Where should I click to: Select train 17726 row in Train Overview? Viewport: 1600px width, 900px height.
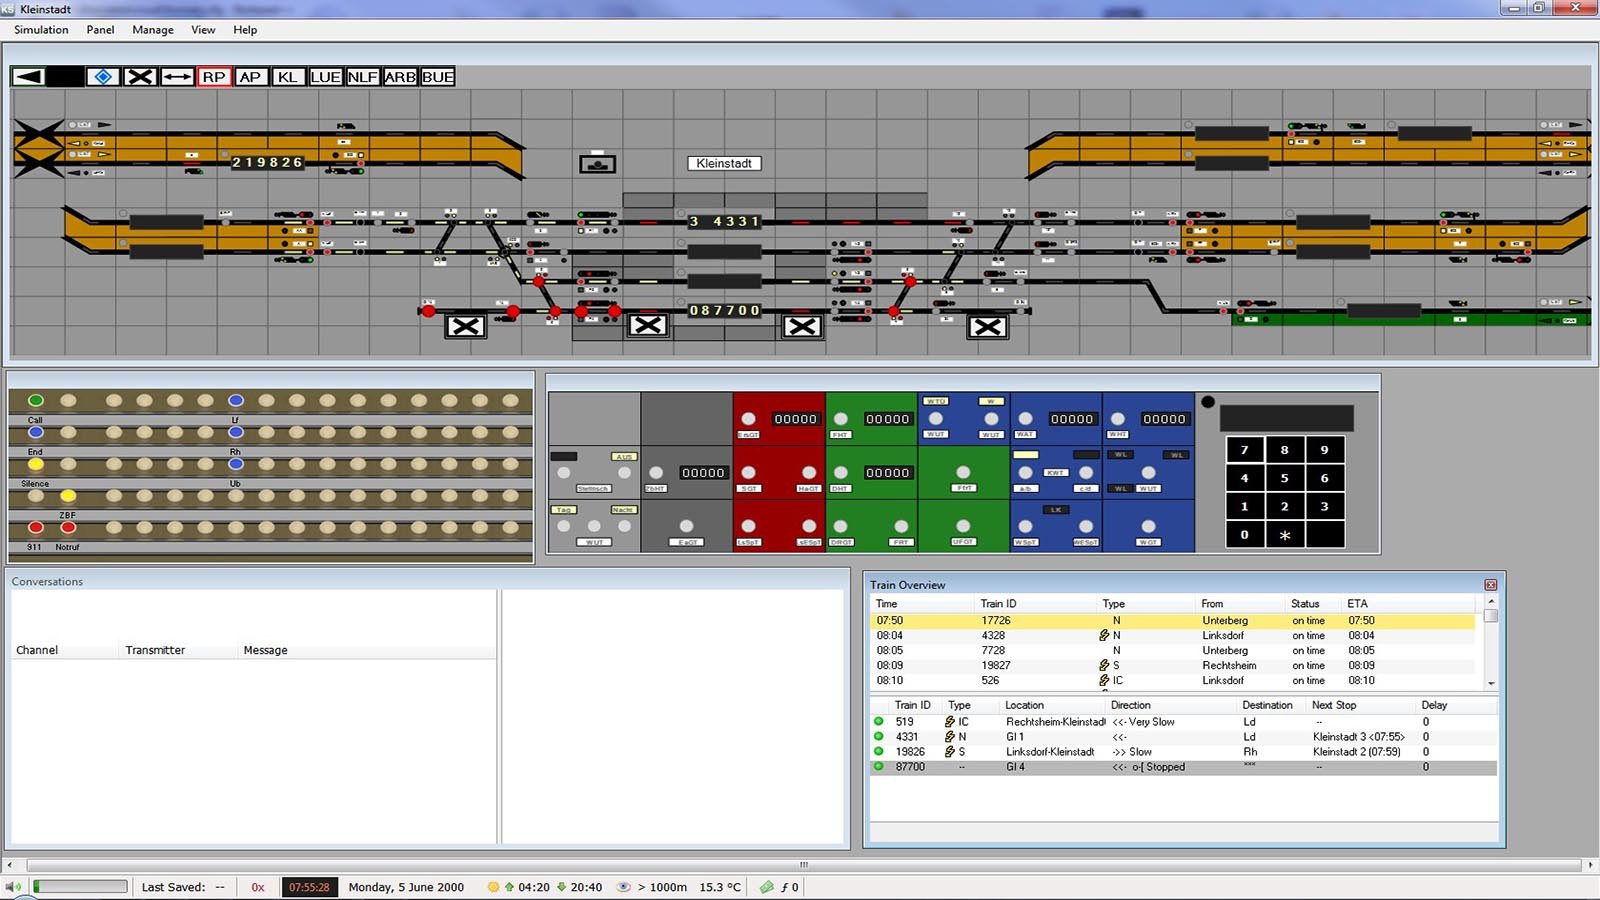pos(1173,621)
